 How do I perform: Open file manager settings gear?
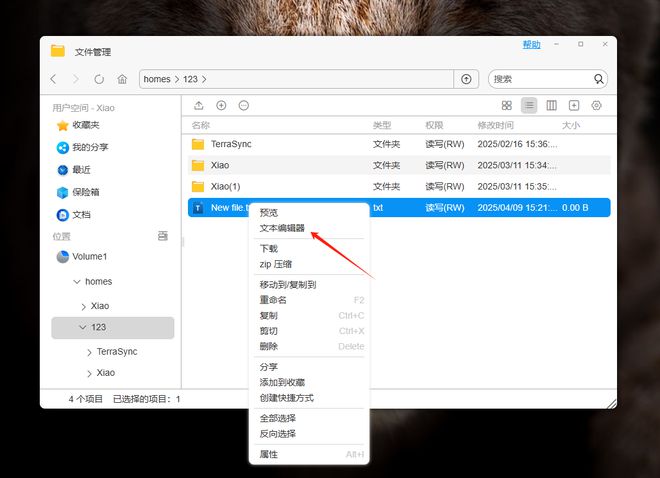tap(596, 106)
